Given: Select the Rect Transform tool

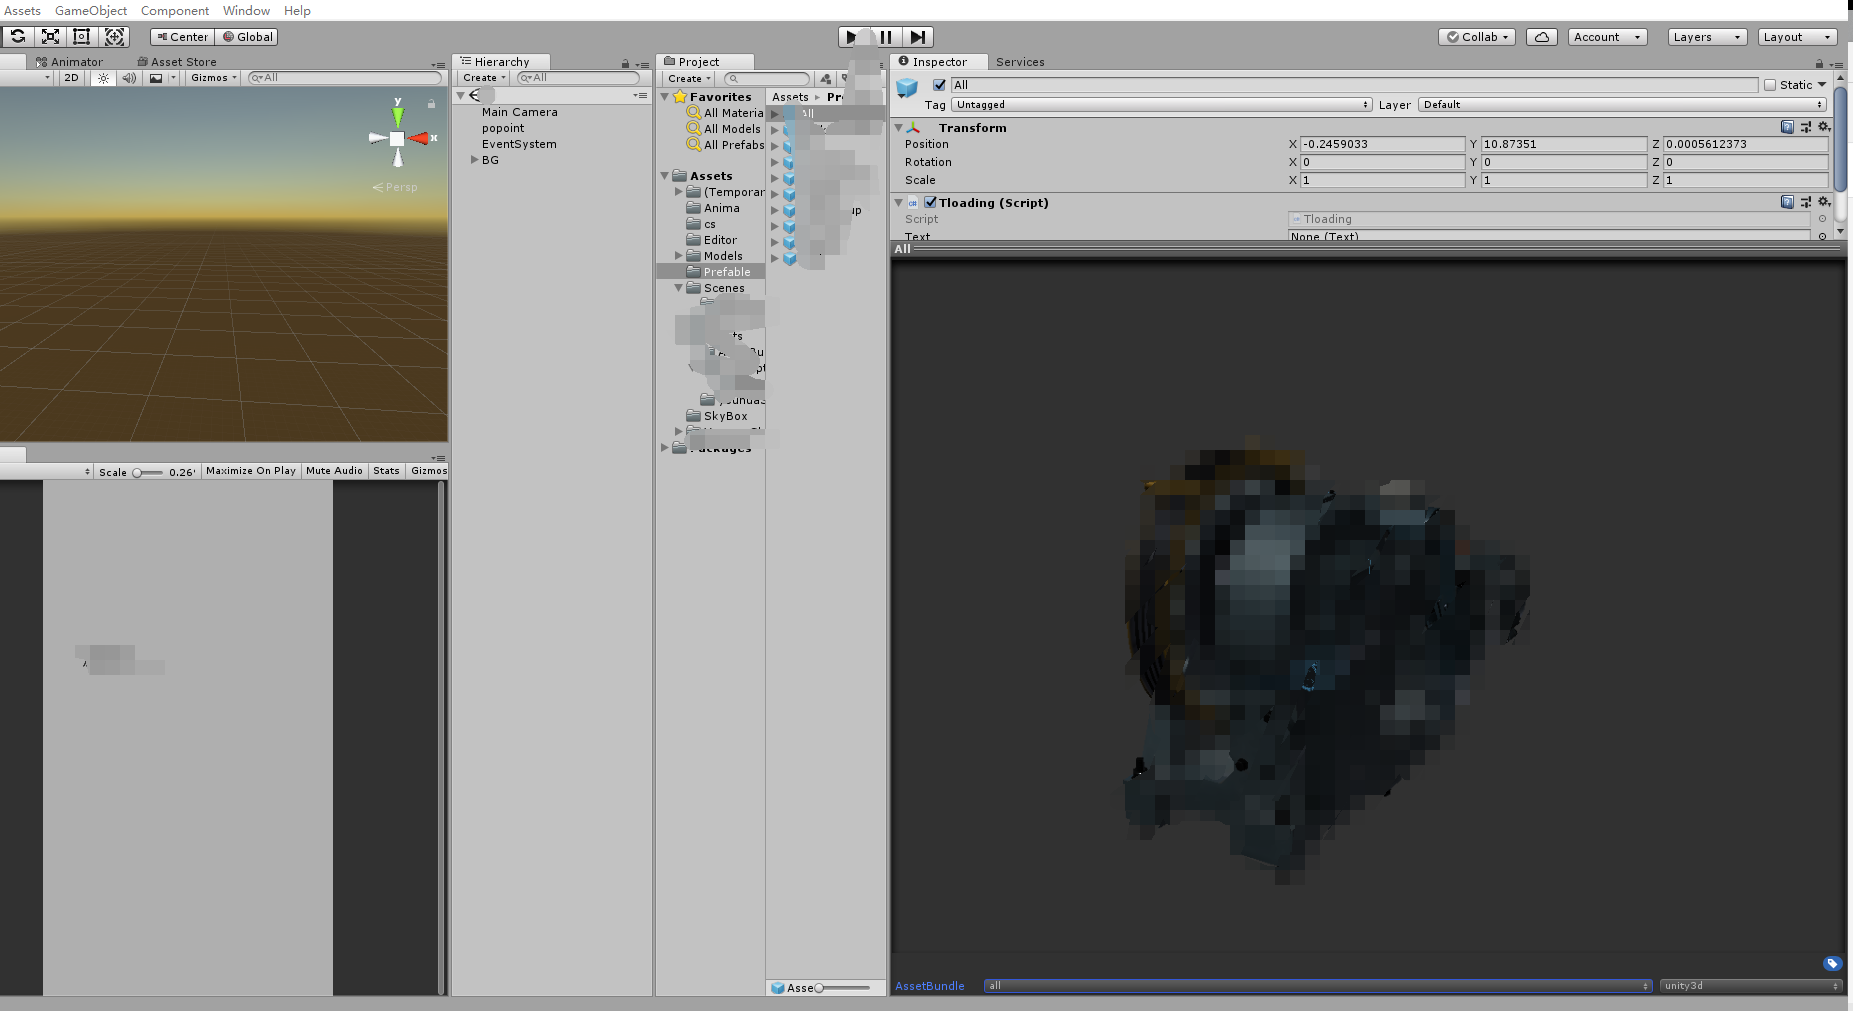Looking at the screenshot, I should pos(82,37).
